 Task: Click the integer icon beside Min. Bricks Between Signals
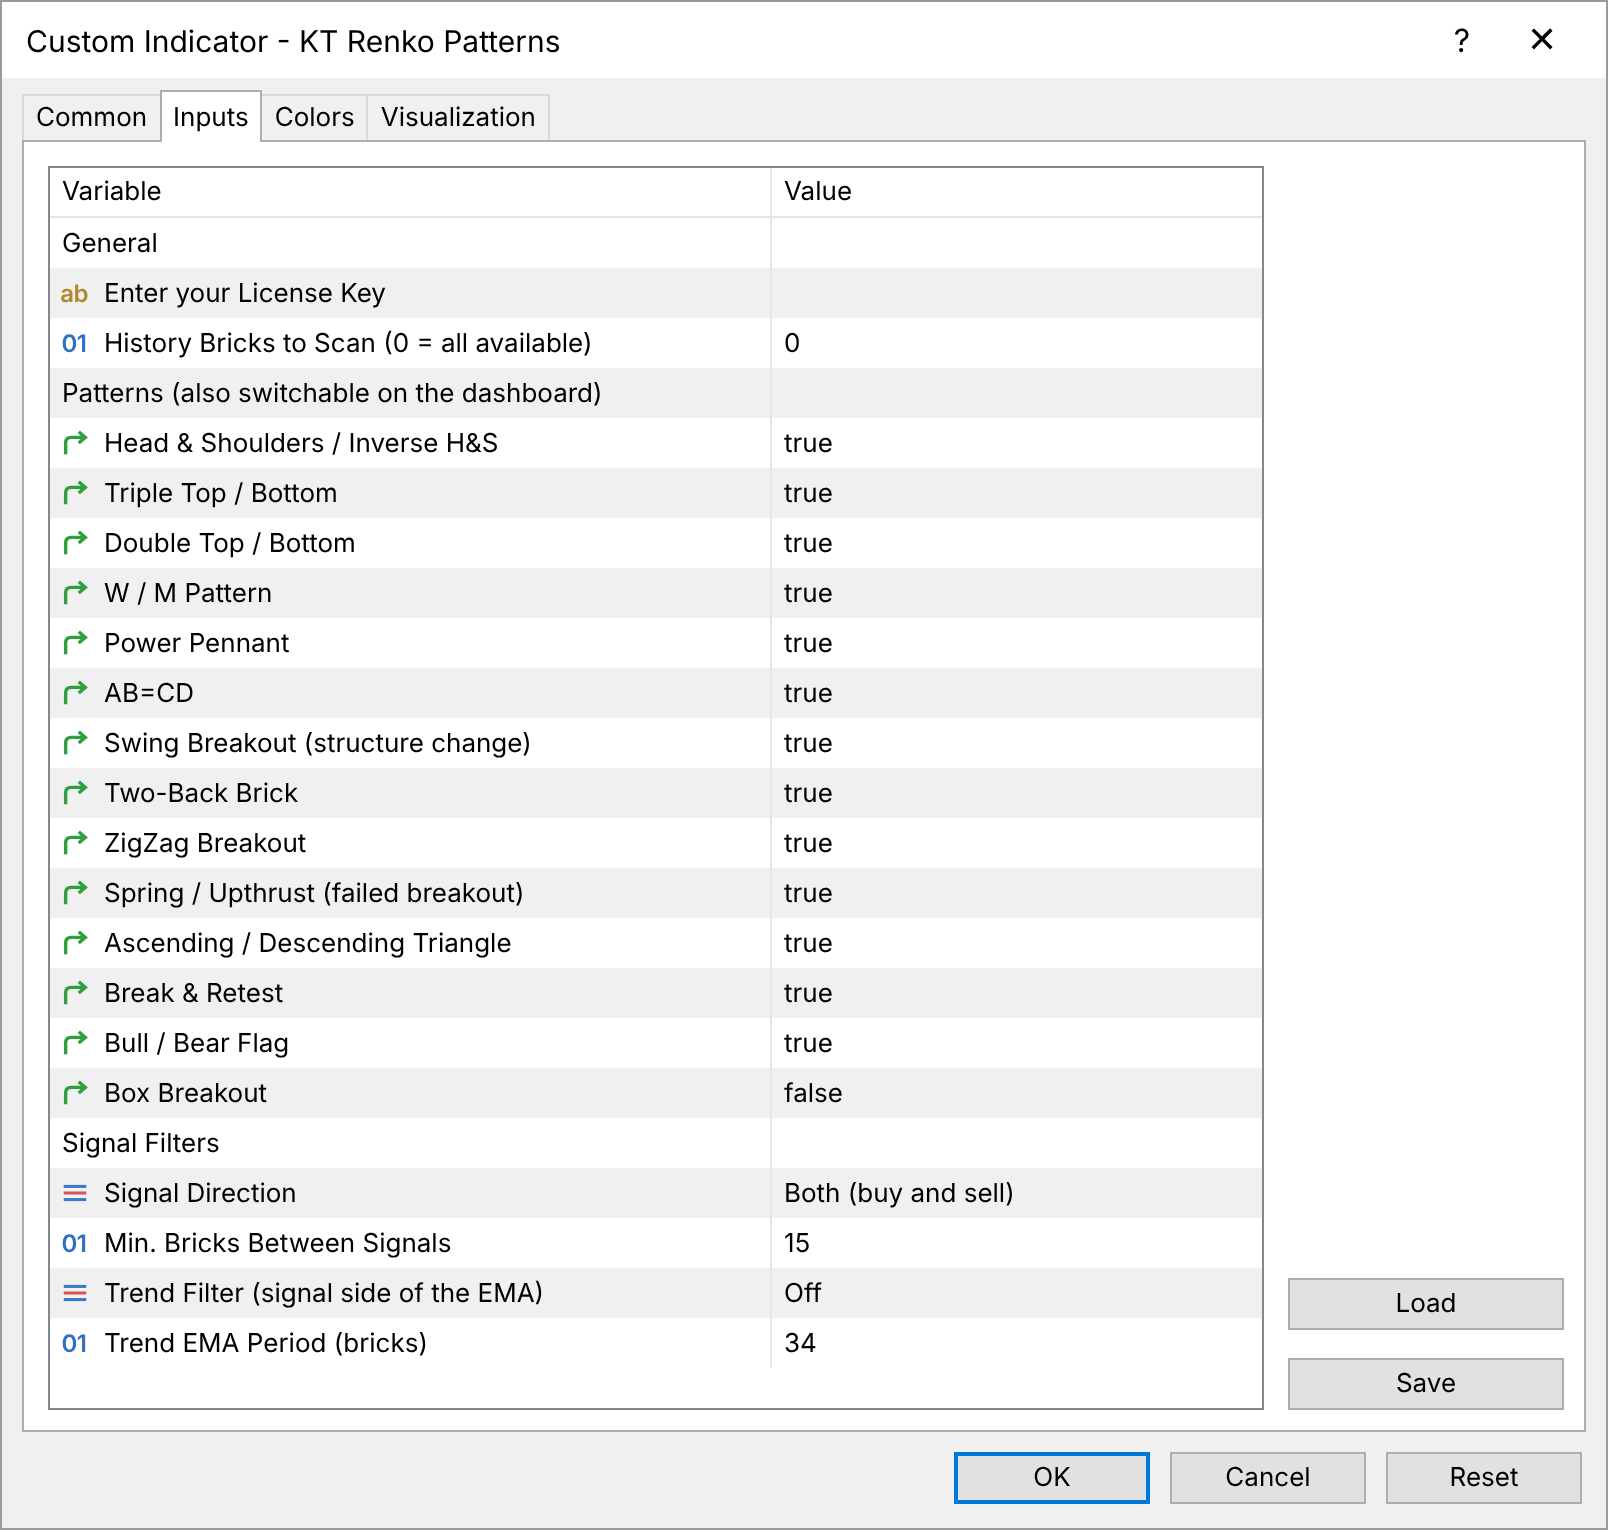[x=74, y=1243]
